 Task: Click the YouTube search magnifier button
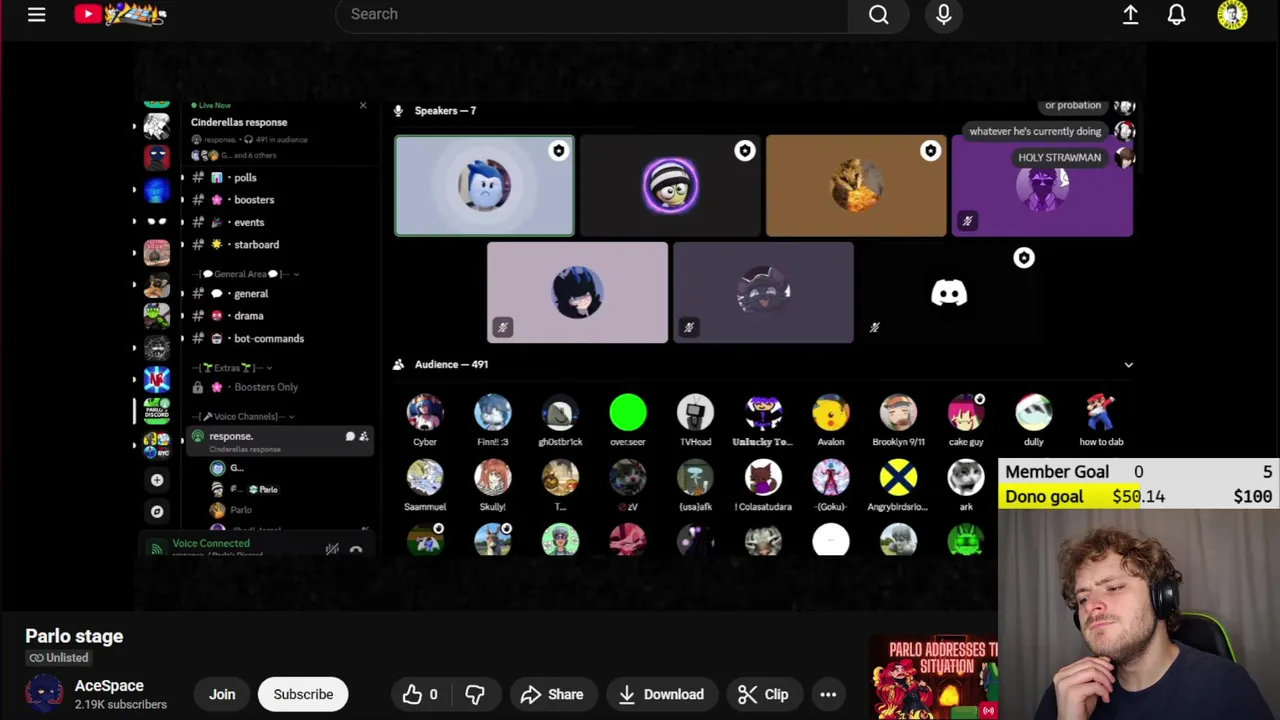click(878, 14)
